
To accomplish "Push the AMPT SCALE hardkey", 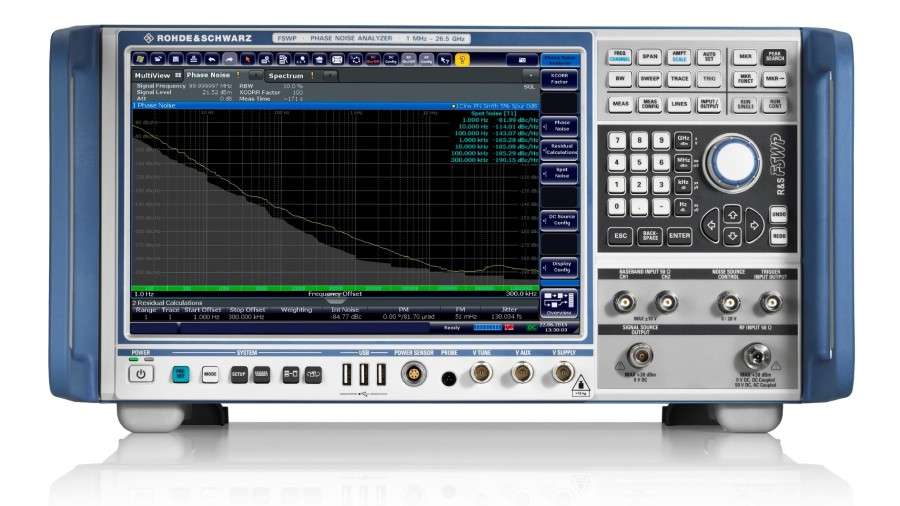I will point(679,57).
